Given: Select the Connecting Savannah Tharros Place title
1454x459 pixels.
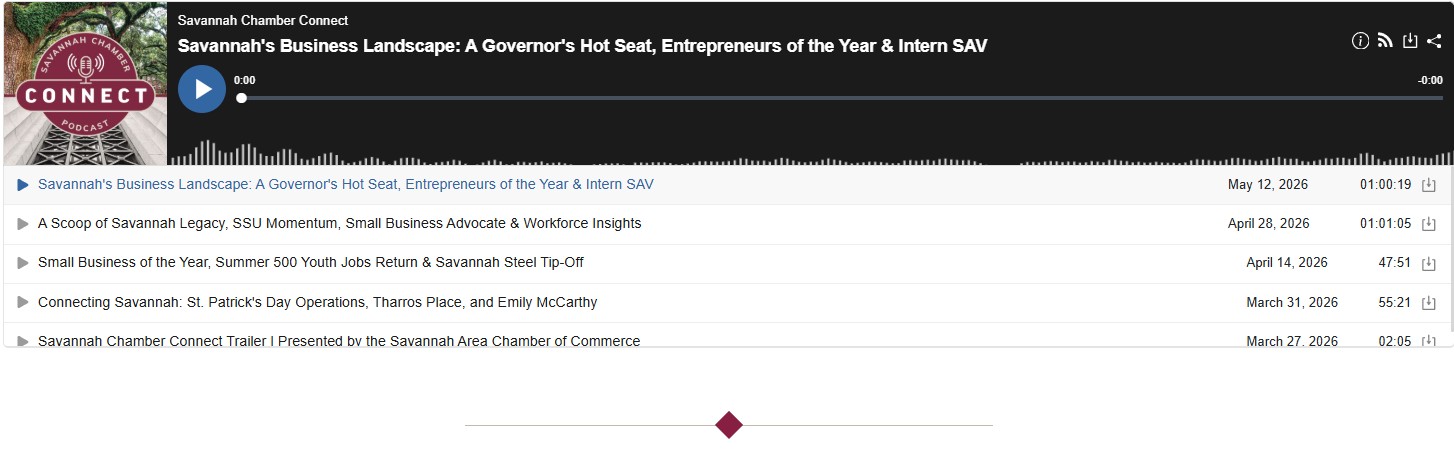Looking at the screenshot, I should [x=317, y=302].
